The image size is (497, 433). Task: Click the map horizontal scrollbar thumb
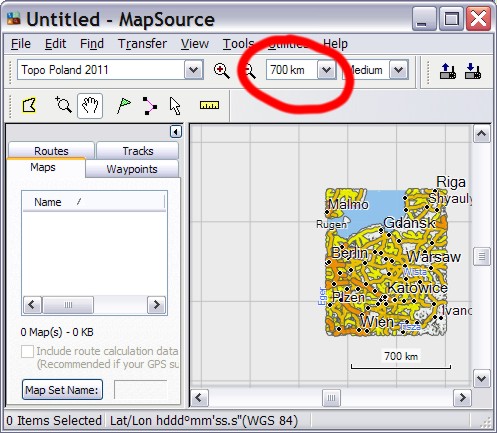click(331, 398)
